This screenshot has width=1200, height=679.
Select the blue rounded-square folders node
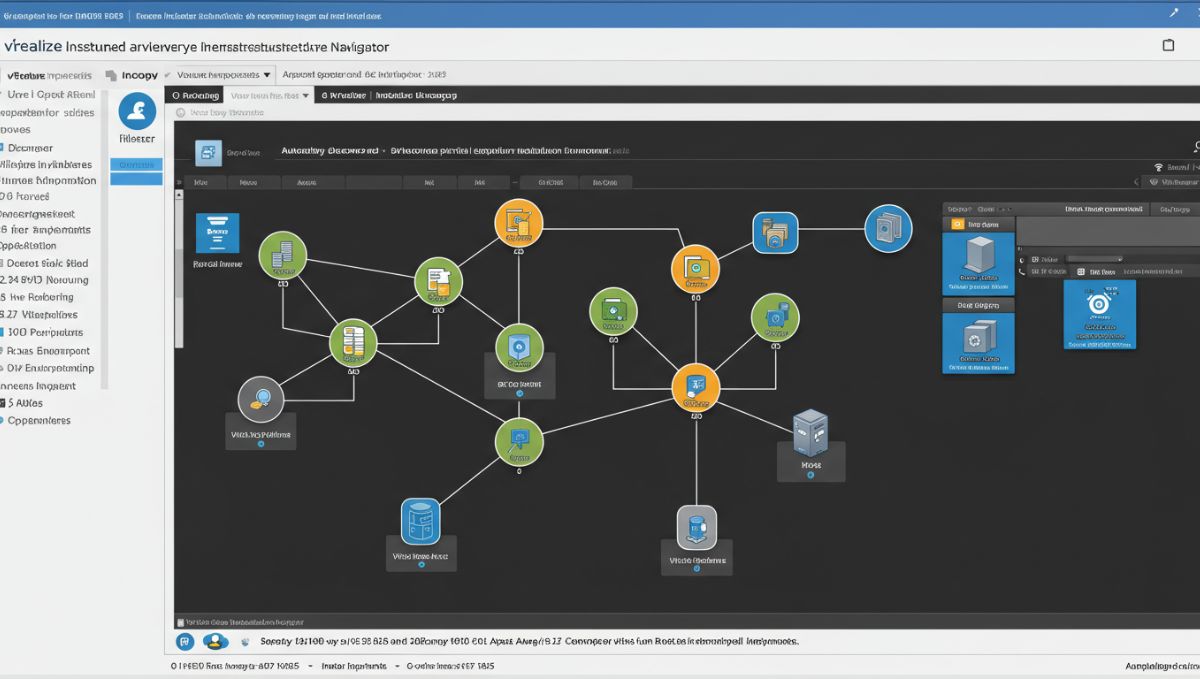[774, 232]
